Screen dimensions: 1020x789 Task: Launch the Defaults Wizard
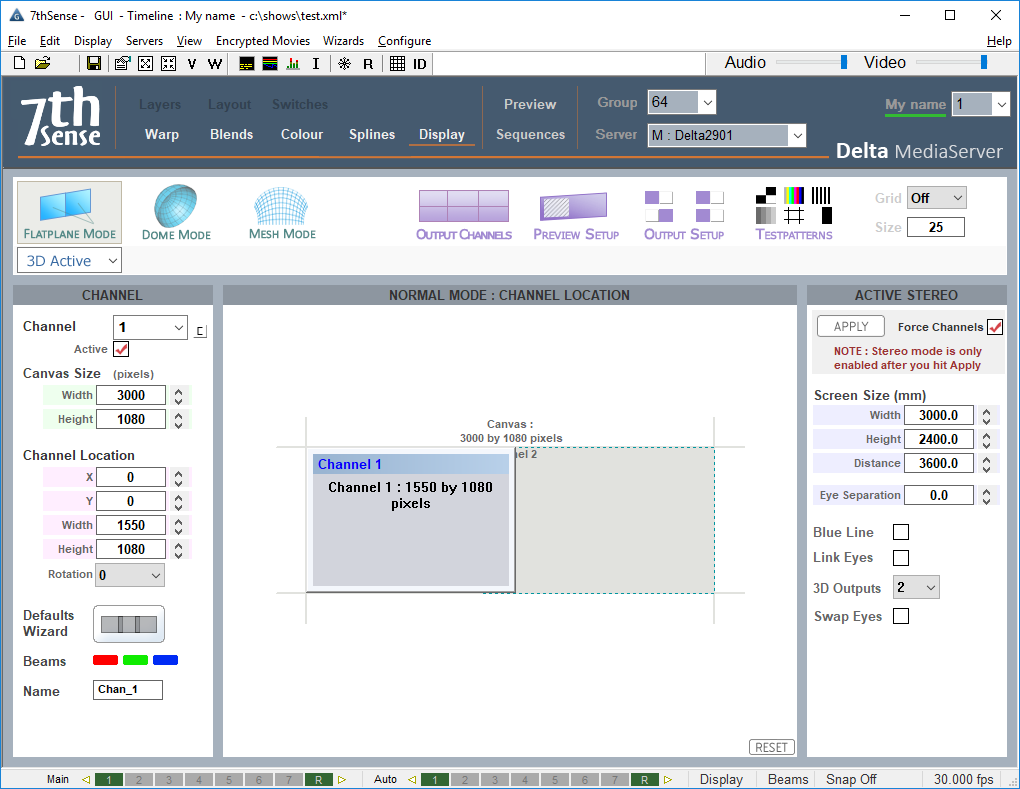click(129, 624)
